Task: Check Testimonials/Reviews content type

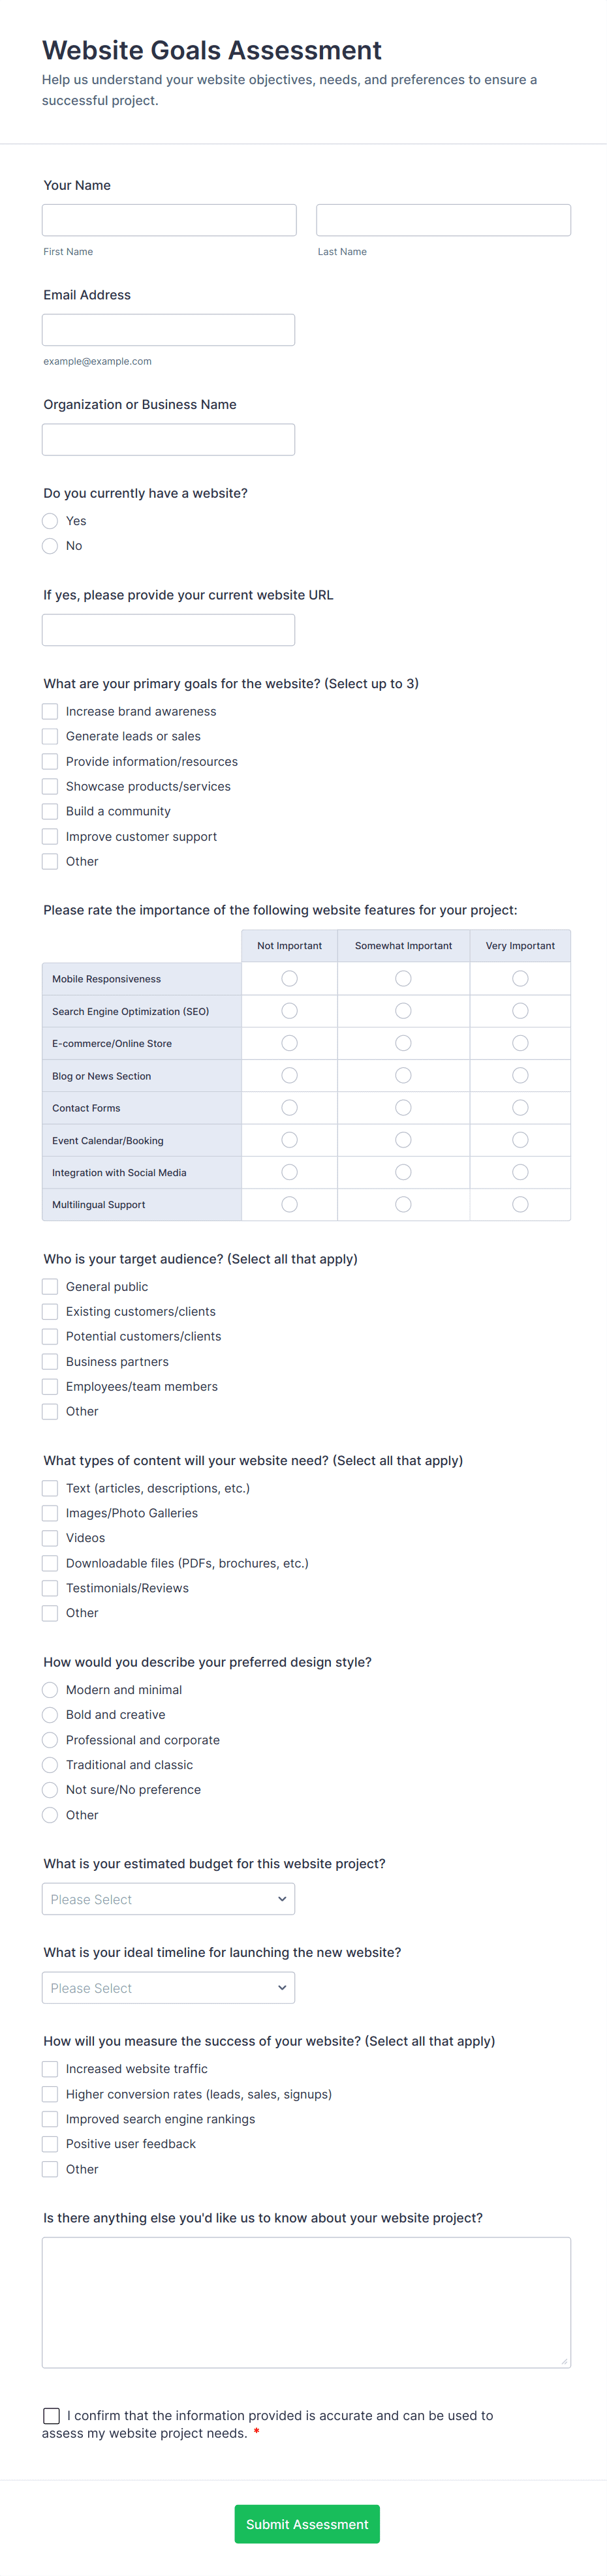Action: (x=50, y=1588)
